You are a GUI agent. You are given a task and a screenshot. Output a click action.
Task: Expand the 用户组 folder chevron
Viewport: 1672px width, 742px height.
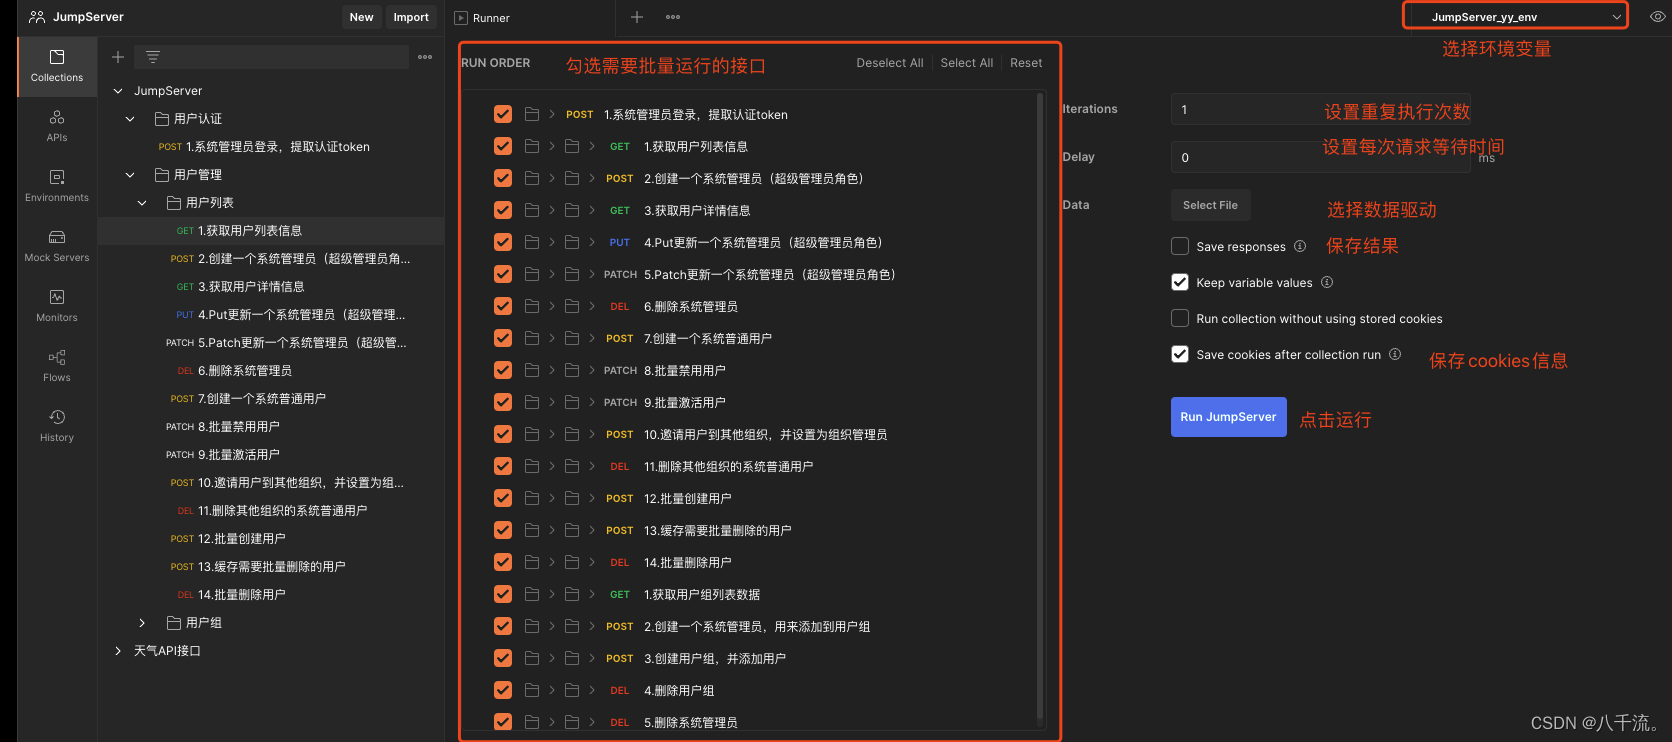(x=142, y=622)
